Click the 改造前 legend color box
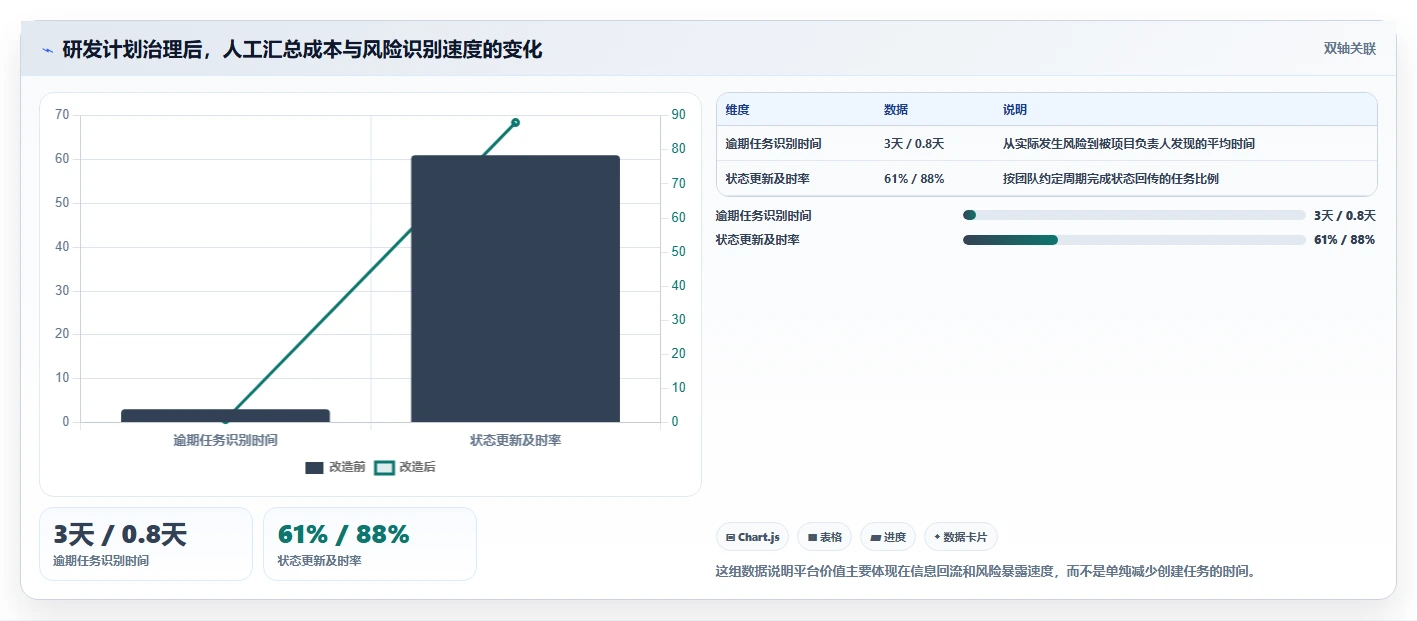This screenshot has width=1417, height=621. pos(314,467)
